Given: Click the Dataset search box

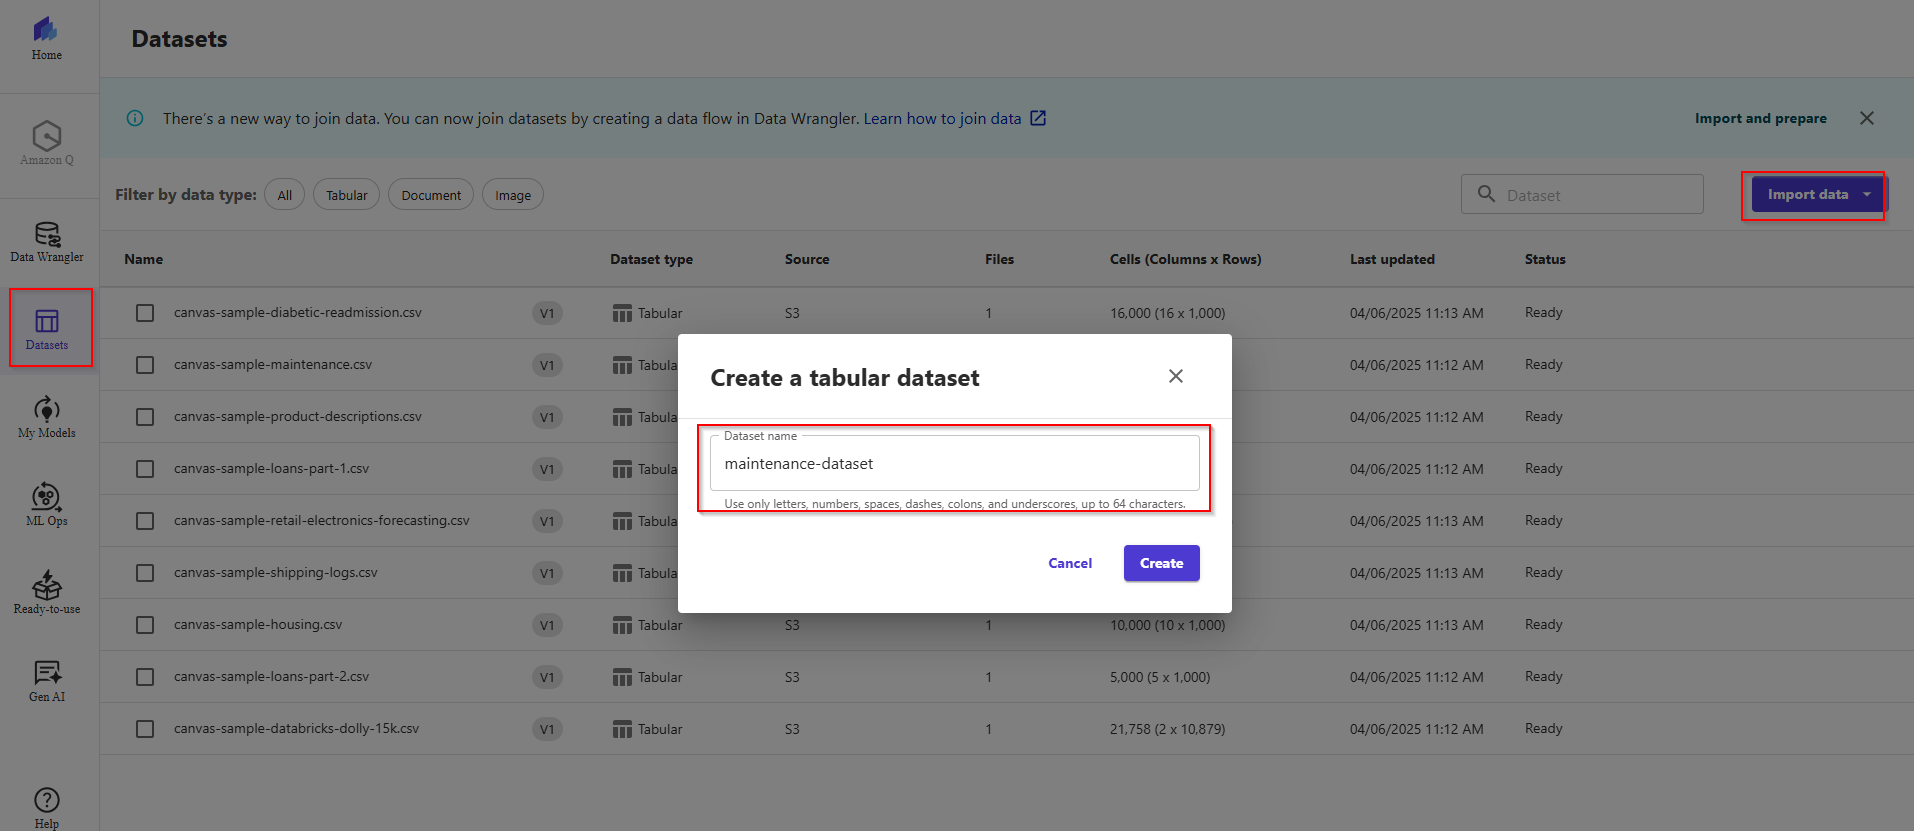Looking at the screenshot, I should 1582,194.
